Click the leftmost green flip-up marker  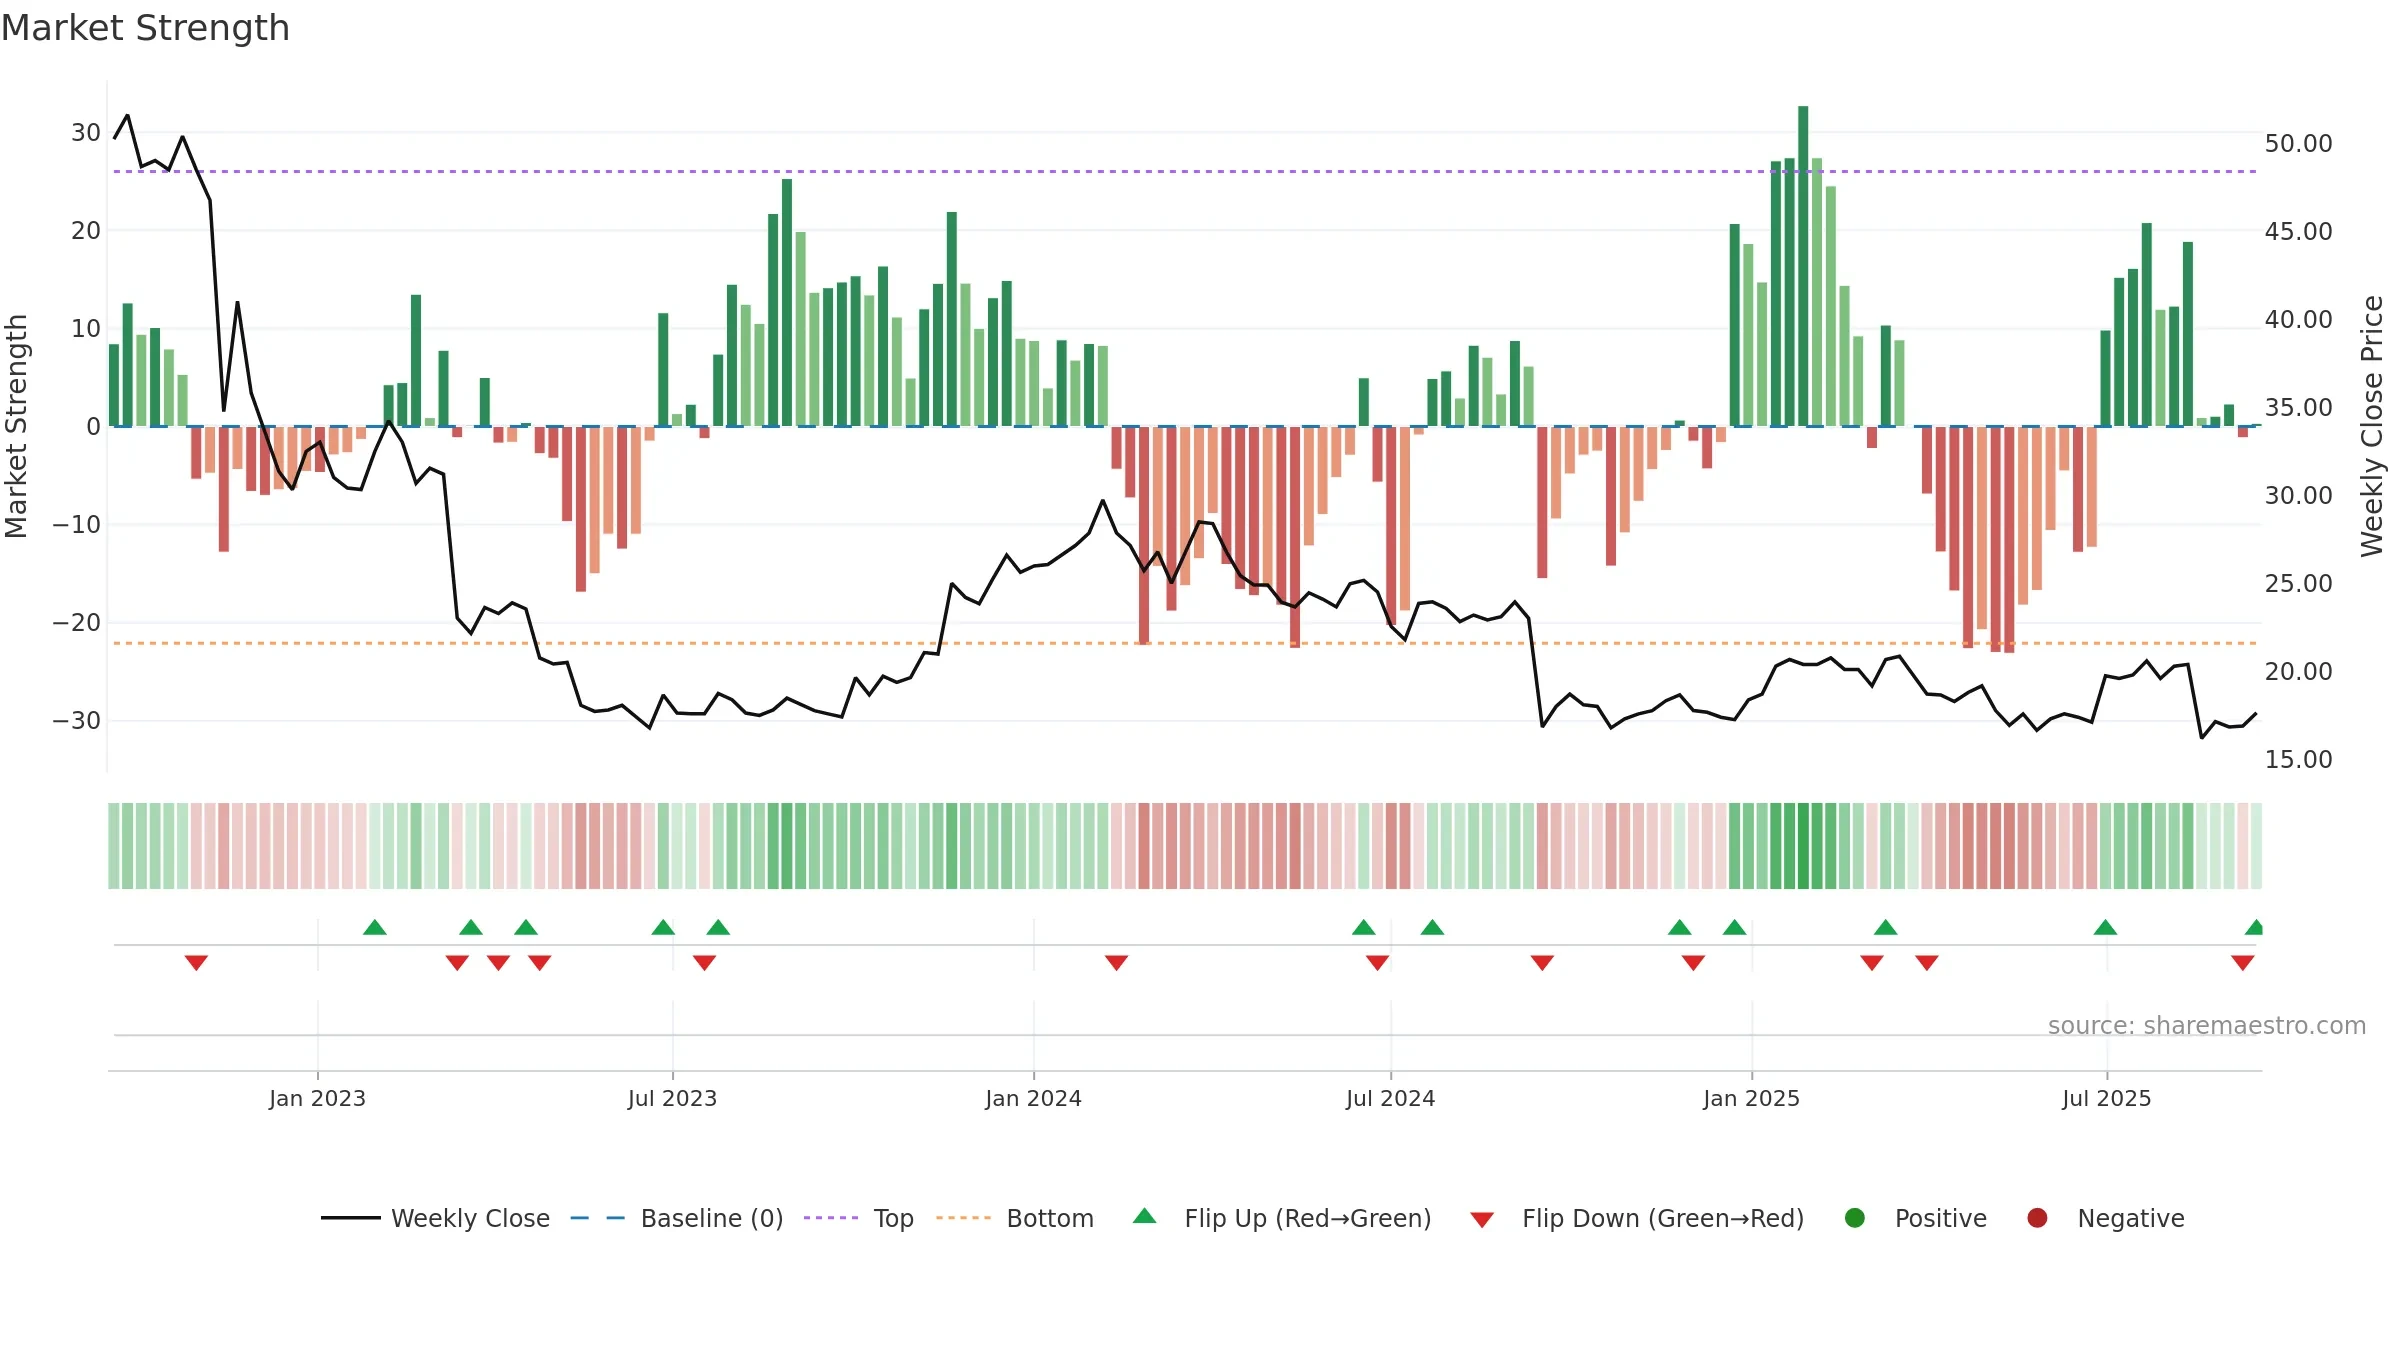[x=375, y=927]
